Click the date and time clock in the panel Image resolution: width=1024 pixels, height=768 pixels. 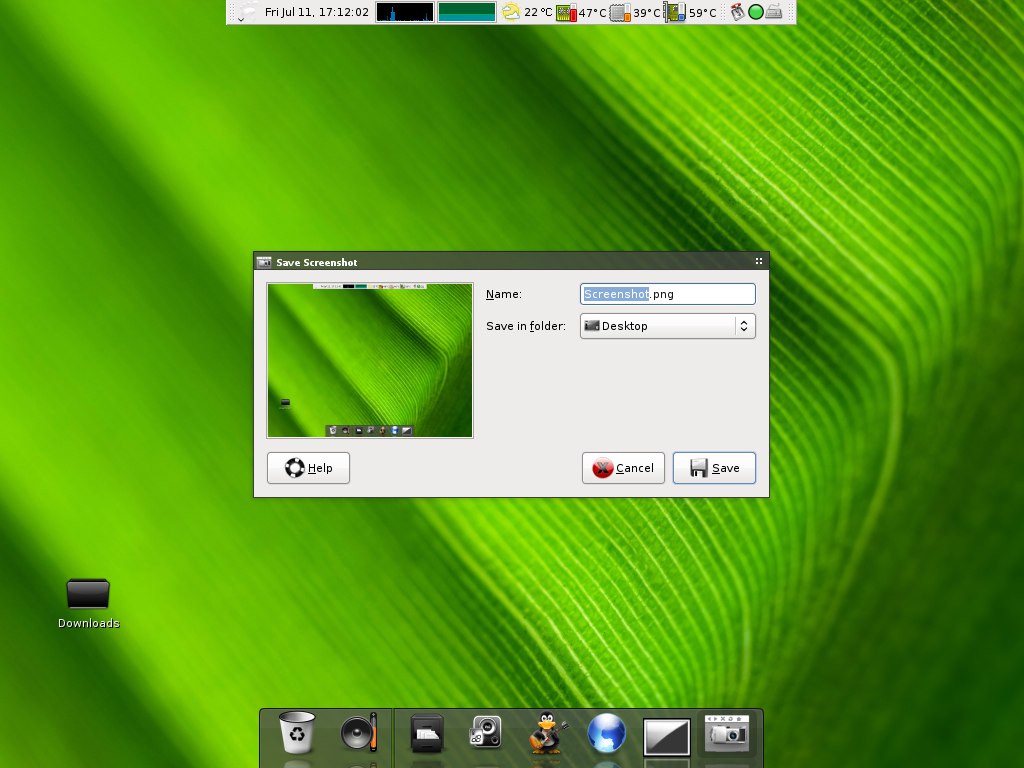pyautogui.click(x=317, y=12)
